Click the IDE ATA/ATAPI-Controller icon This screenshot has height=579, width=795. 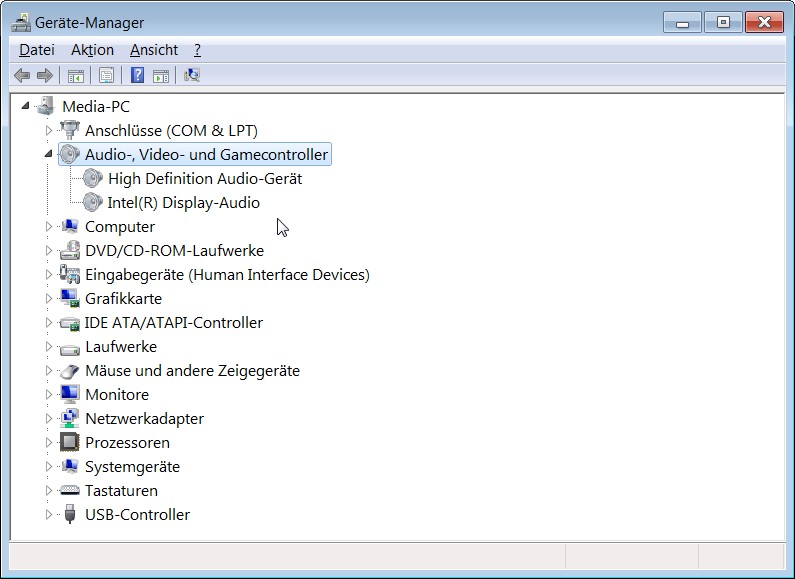[x=69, y=323]
